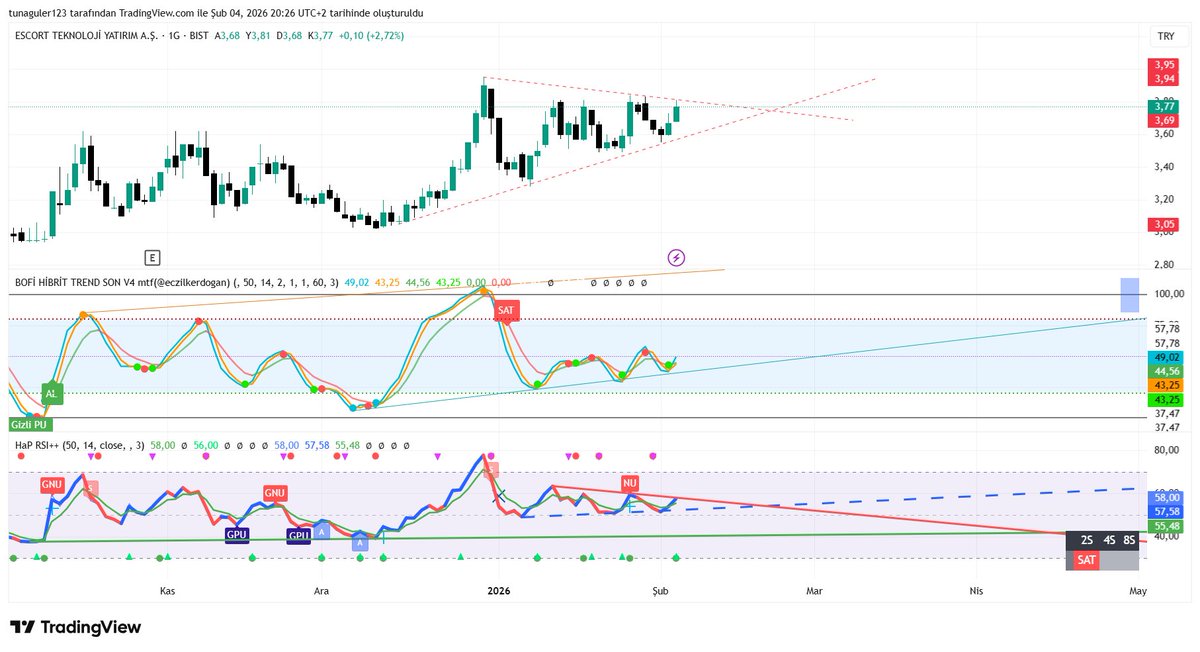Click the 8S cell in the signal table
The height and width of the screenshot is (652, 1200).
[x=1129, y=540]
